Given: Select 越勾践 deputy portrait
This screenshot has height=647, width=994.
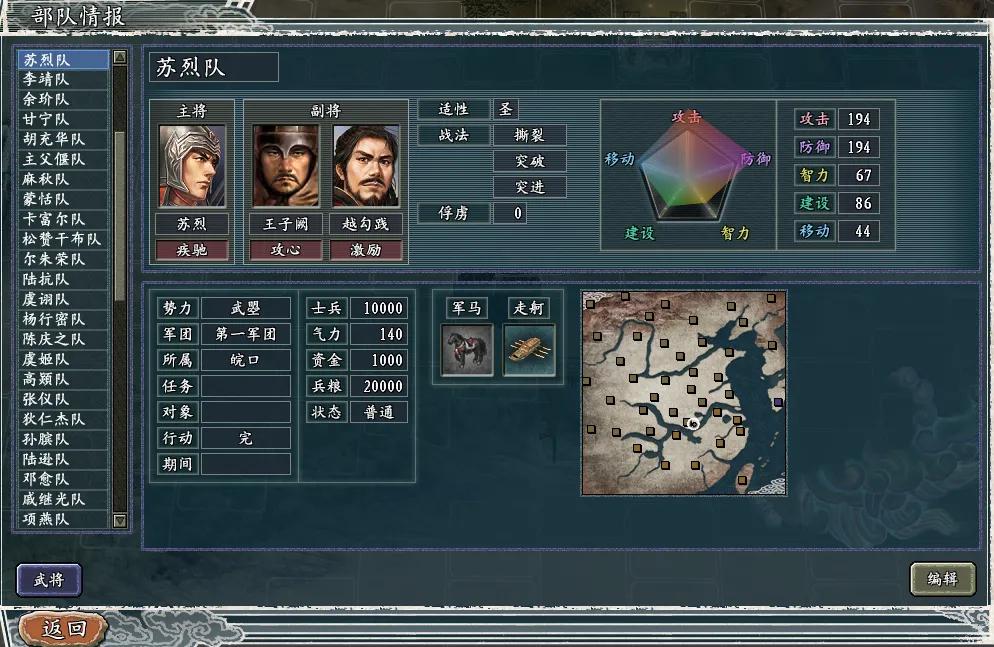Looking at the screenshot, I should (x=366, y=166).
